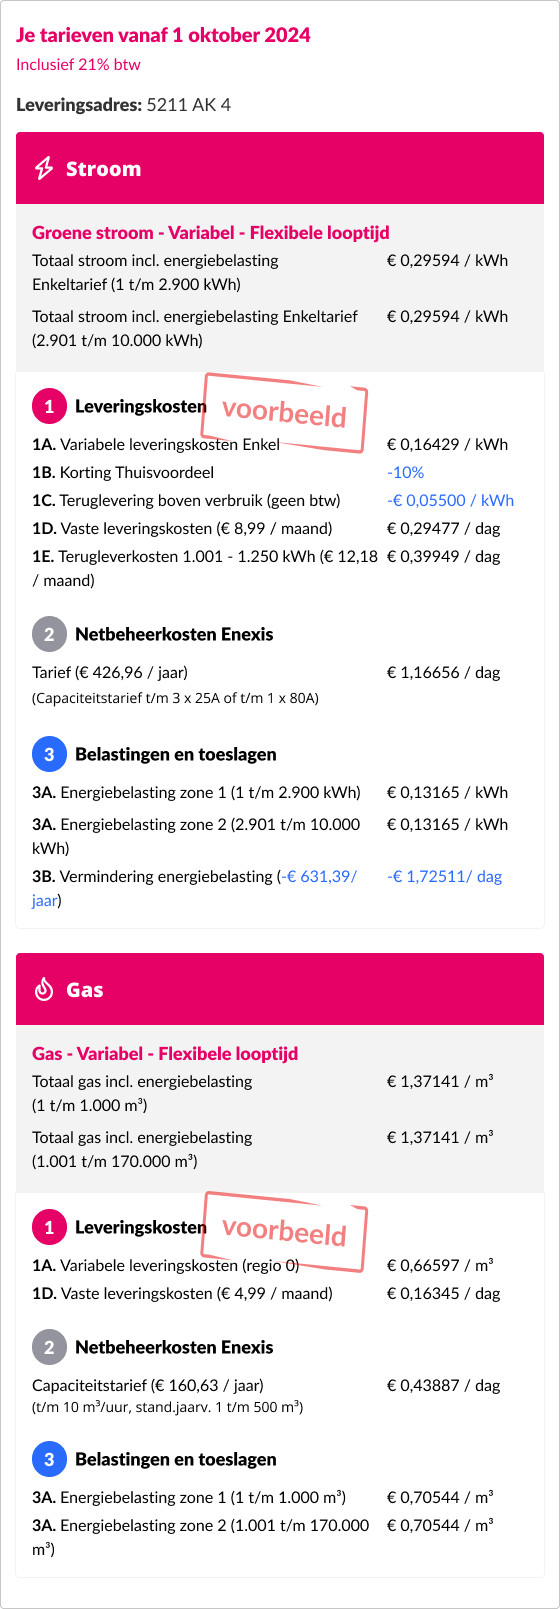Click Je tarieven vanaf 1 oktober 2024 heading

[x=163, y=35]
